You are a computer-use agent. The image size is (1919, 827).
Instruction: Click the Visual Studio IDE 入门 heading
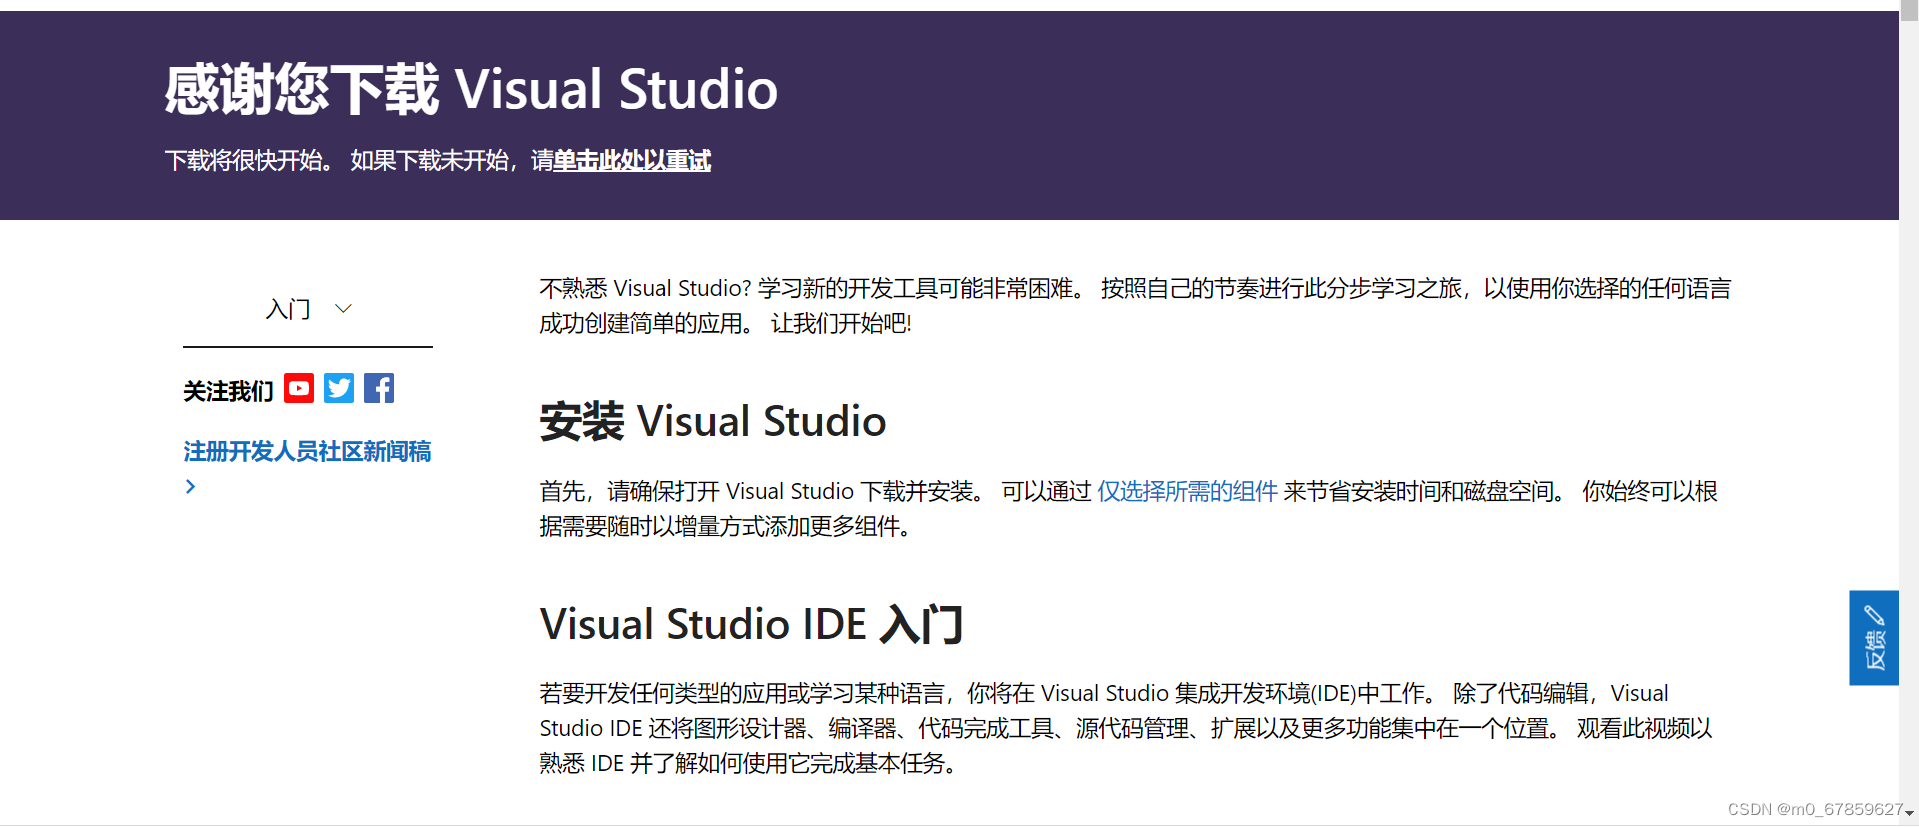click(752, 624)
